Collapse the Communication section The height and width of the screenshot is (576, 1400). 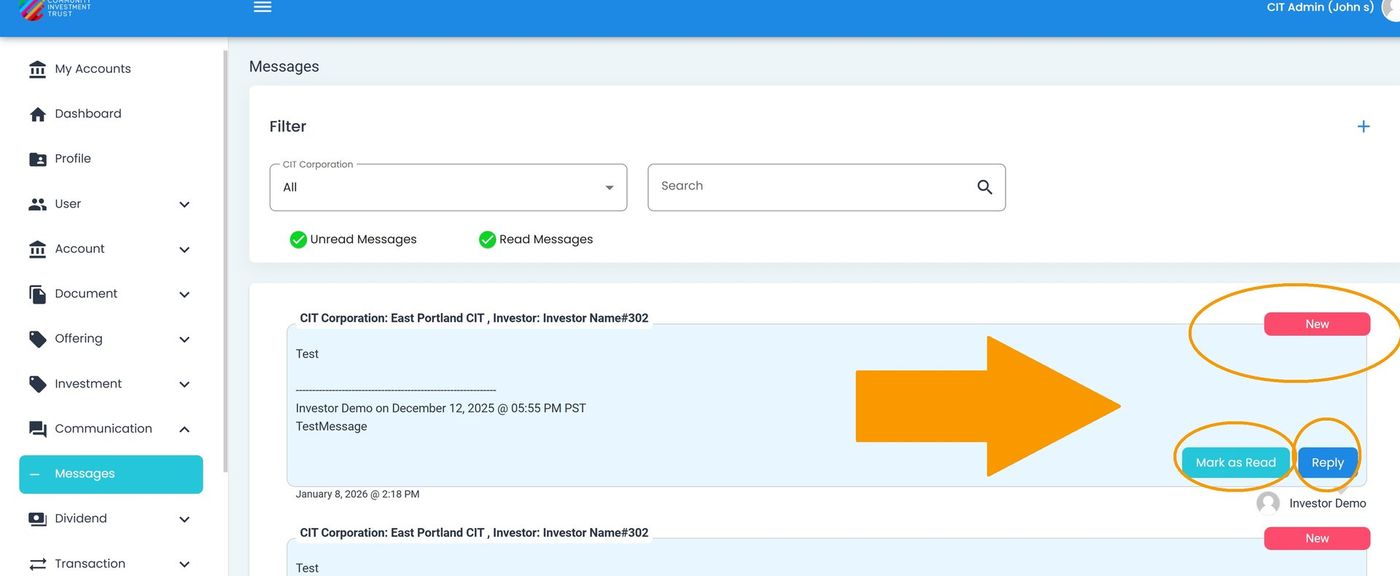pyautogui.click(x=184, y=429)
